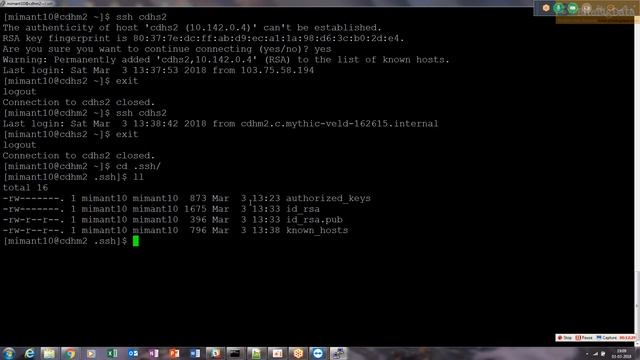Click the PuTTY window title bar text
Image resolution: width=640 pixels, height=360 pixels.
point(29,3)
